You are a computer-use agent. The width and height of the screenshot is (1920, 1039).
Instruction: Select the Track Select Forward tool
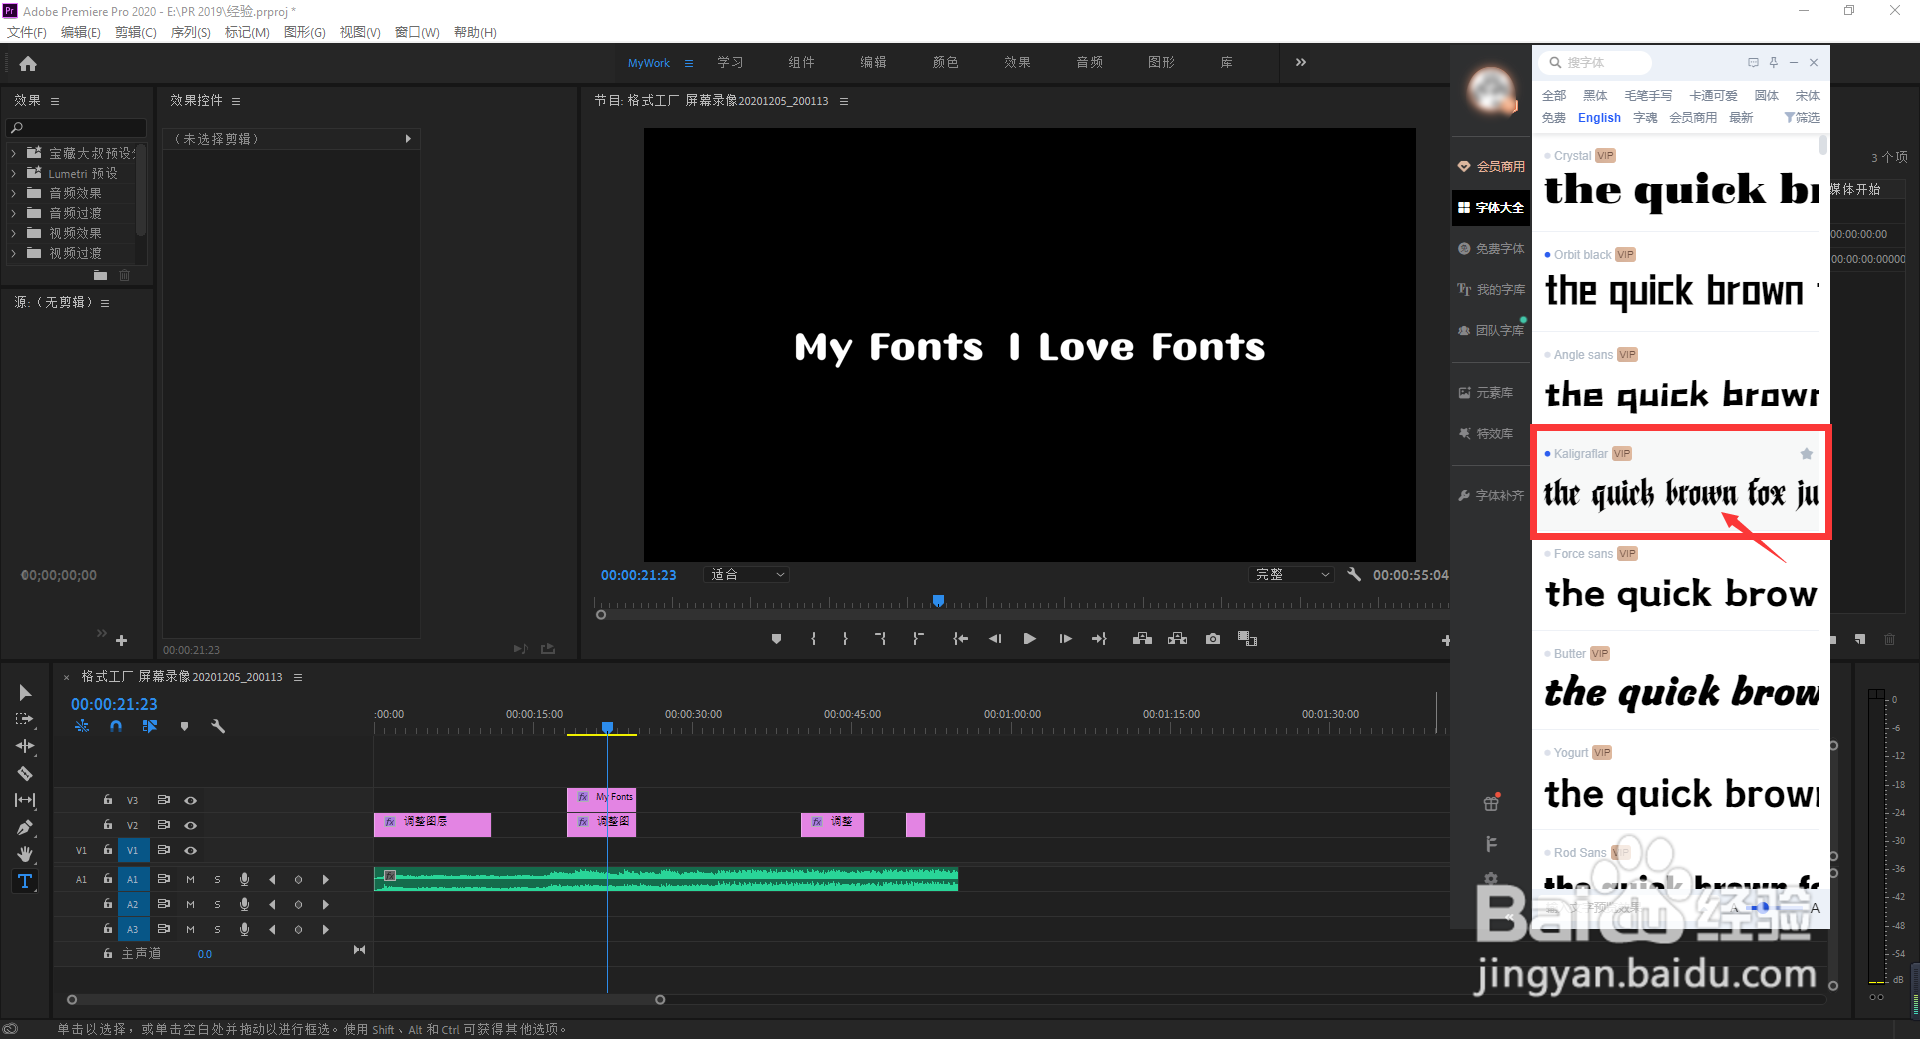pyautogui.click(x=25, y=719)
